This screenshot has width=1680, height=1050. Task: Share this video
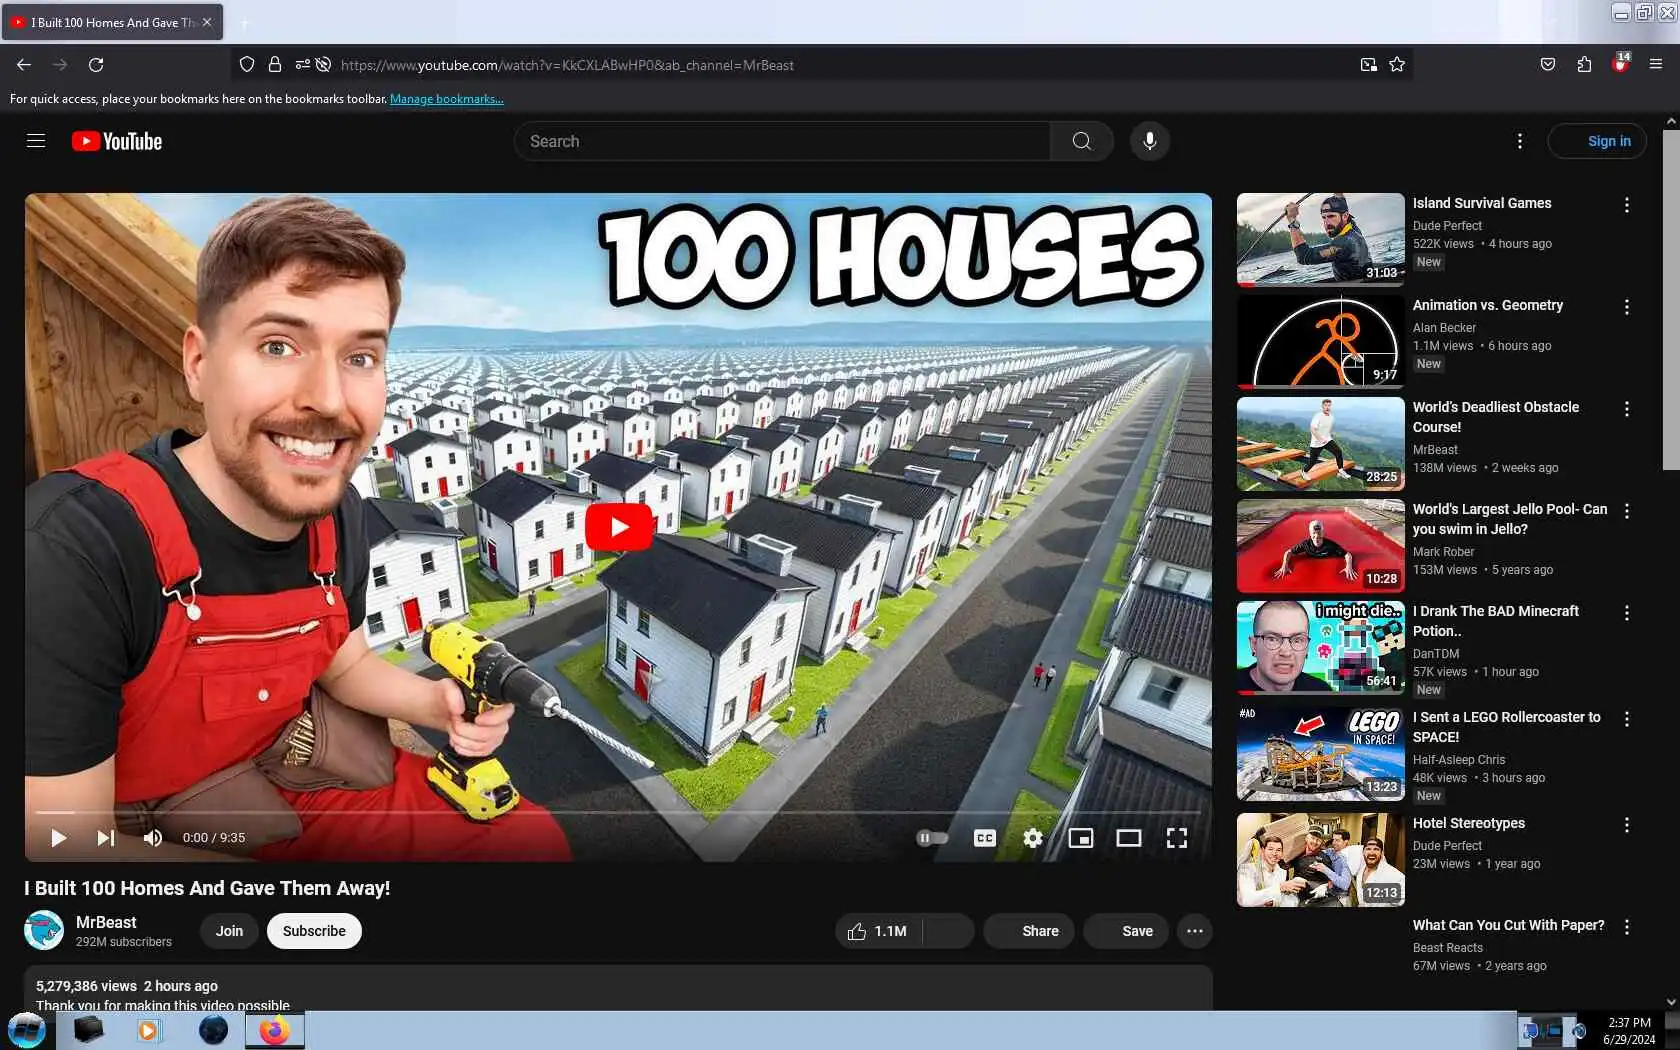(1028, 931)
